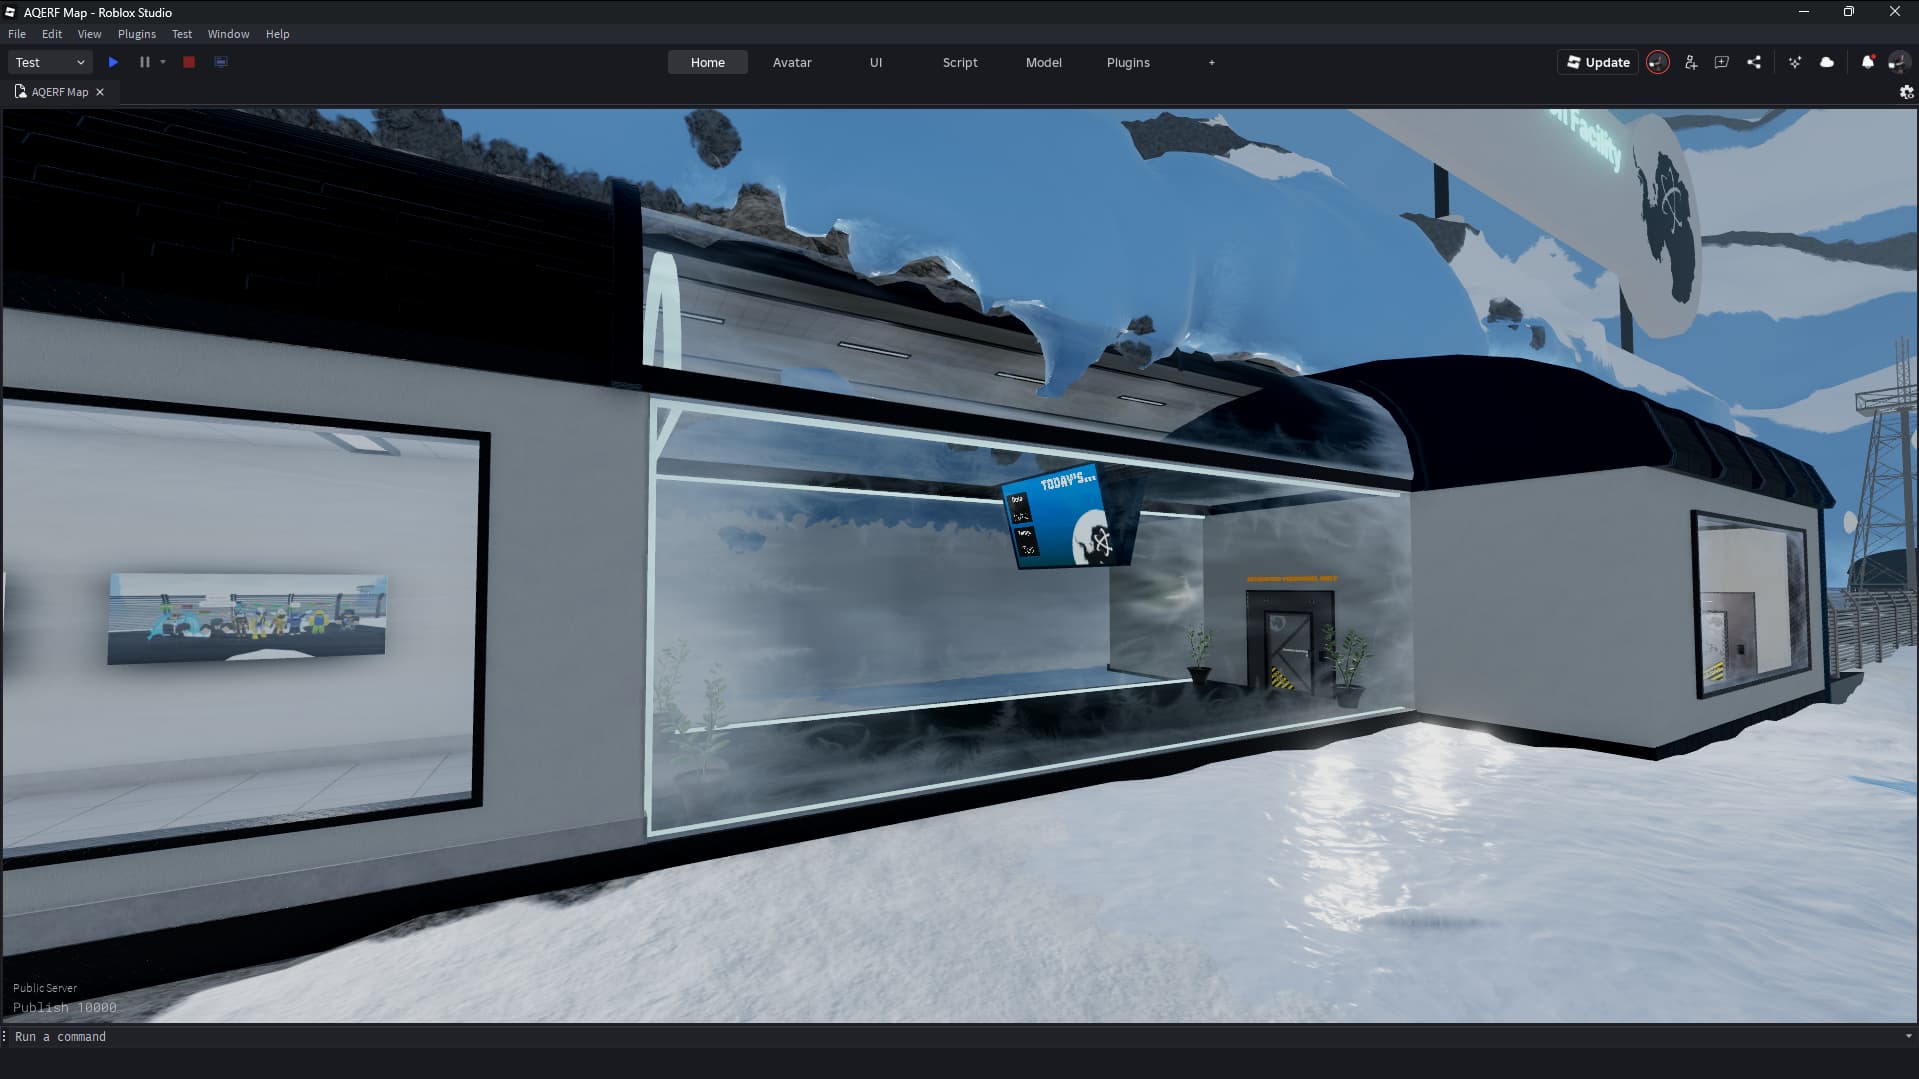Open the notifications bell
Screen dimensions: 1919x1079
point(1867,62)
